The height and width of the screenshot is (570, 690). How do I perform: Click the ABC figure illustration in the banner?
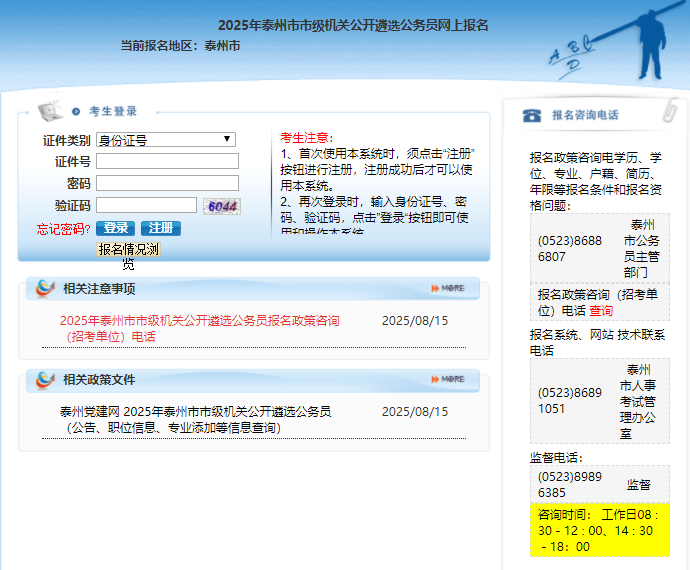tap(620, 45)
